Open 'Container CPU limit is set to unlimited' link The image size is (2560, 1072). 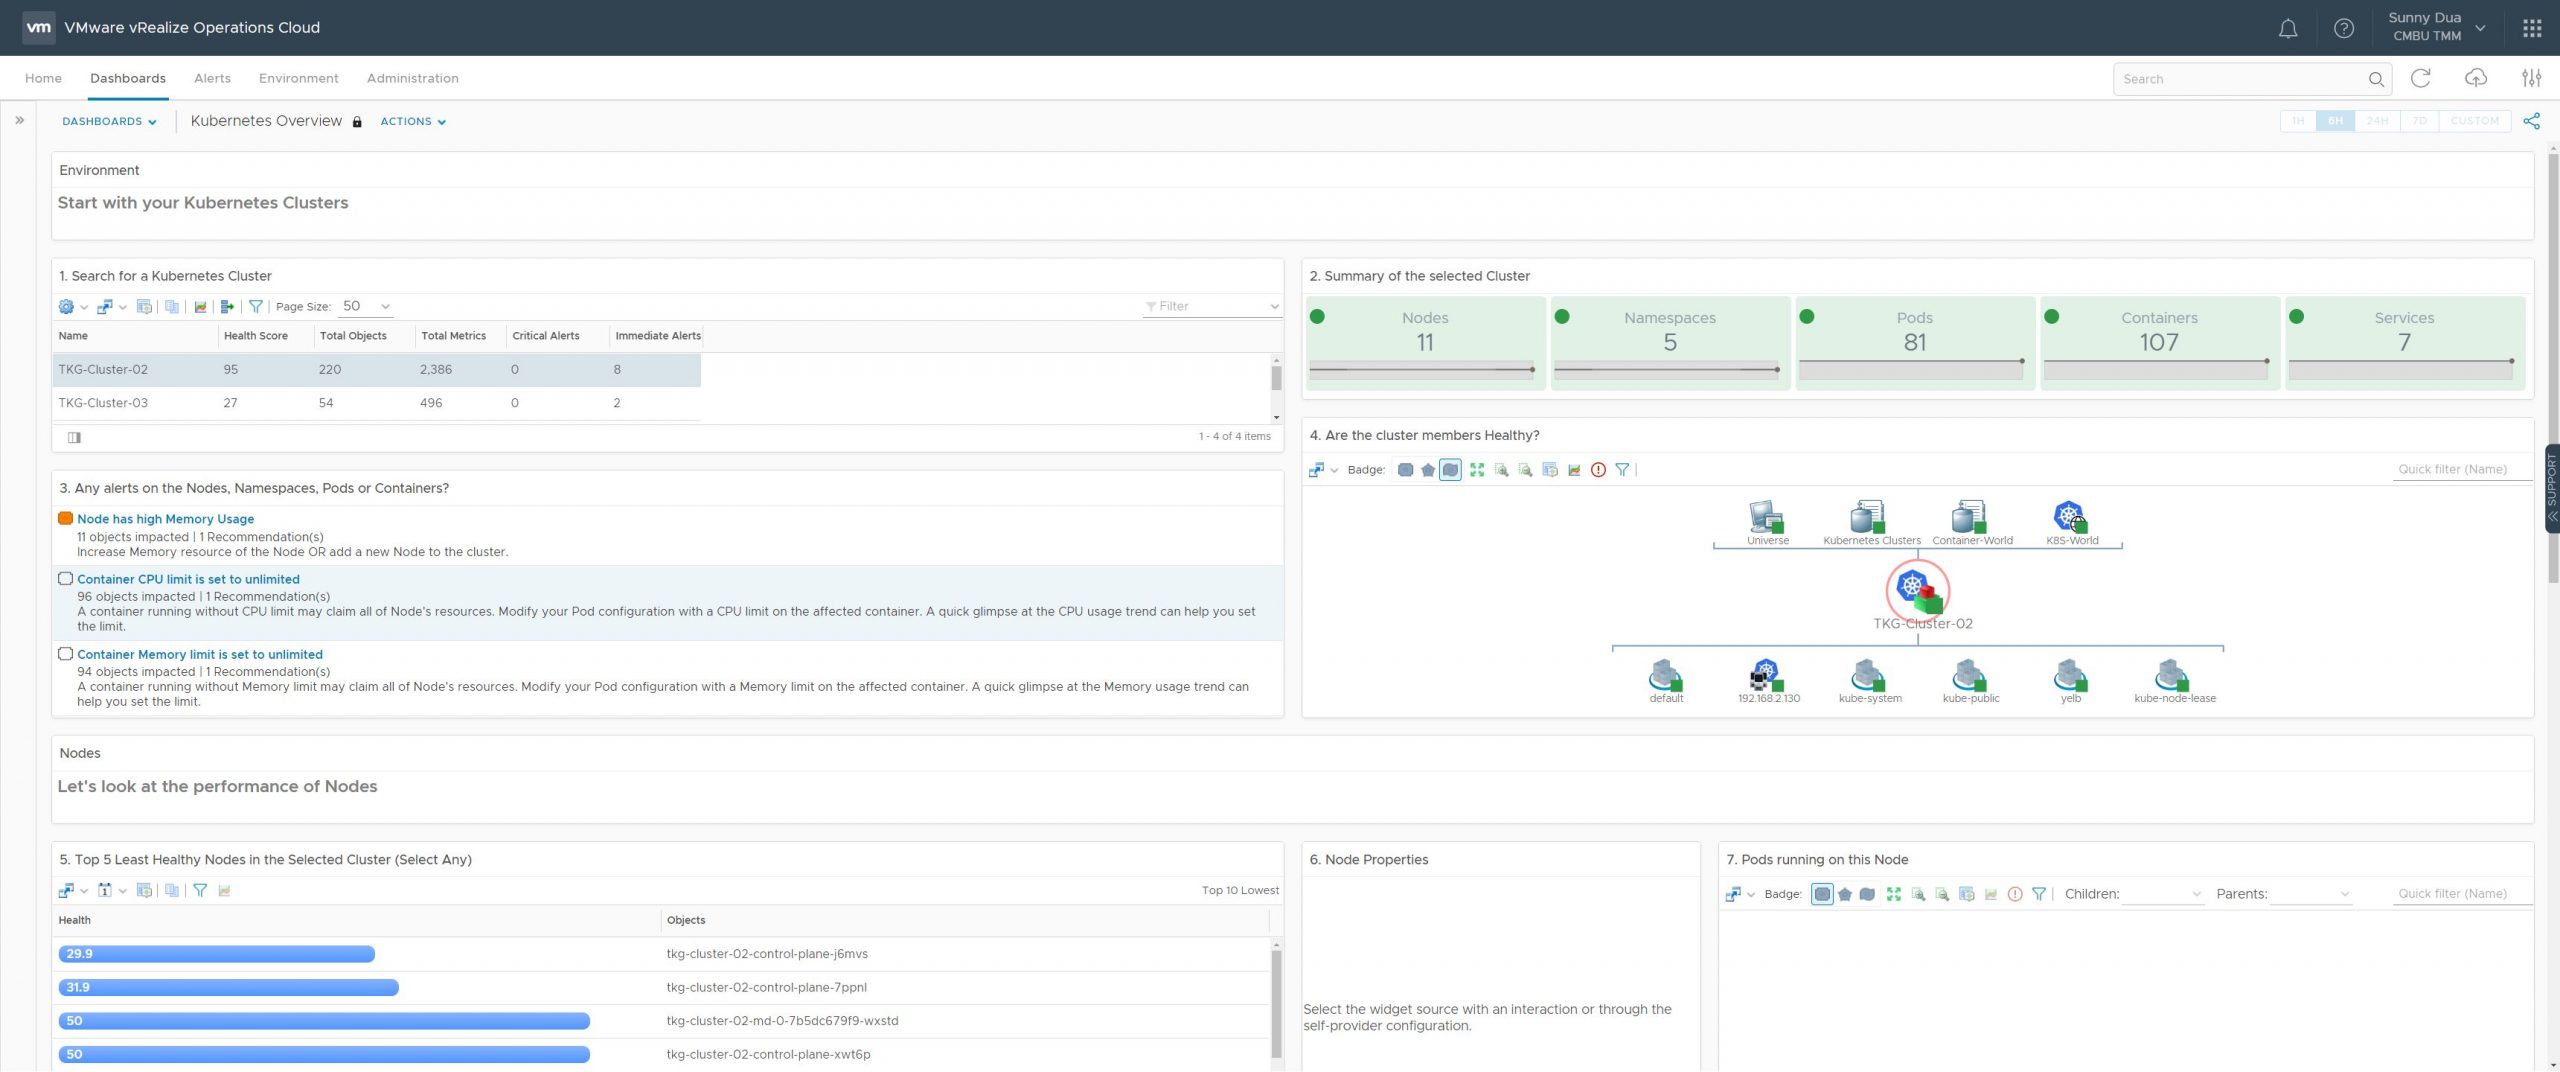pyautogui.click(x=188, y=579)
